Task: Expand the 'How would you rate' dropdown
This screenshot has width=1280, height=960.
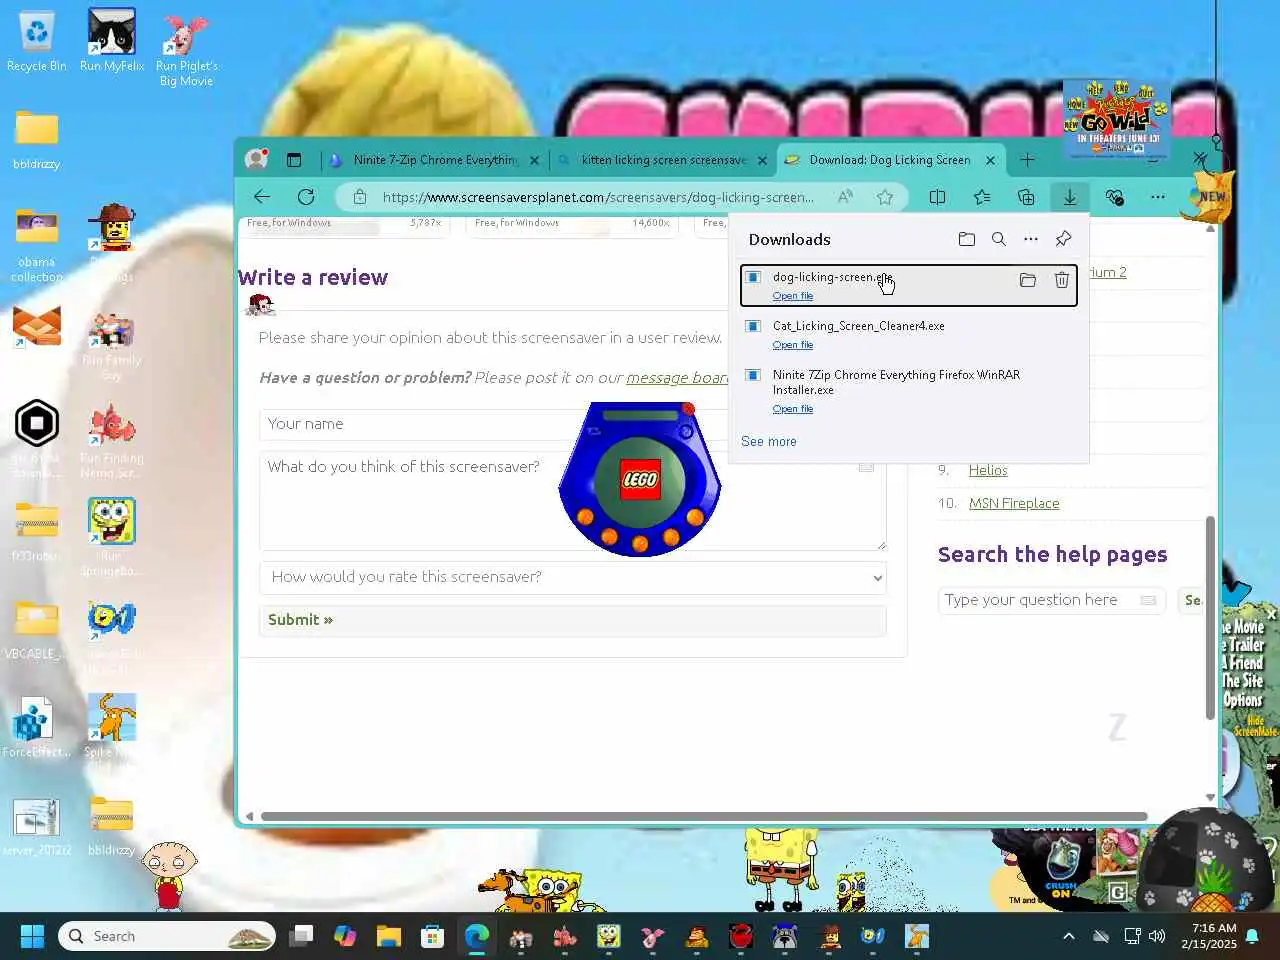Action: [572, 577]
